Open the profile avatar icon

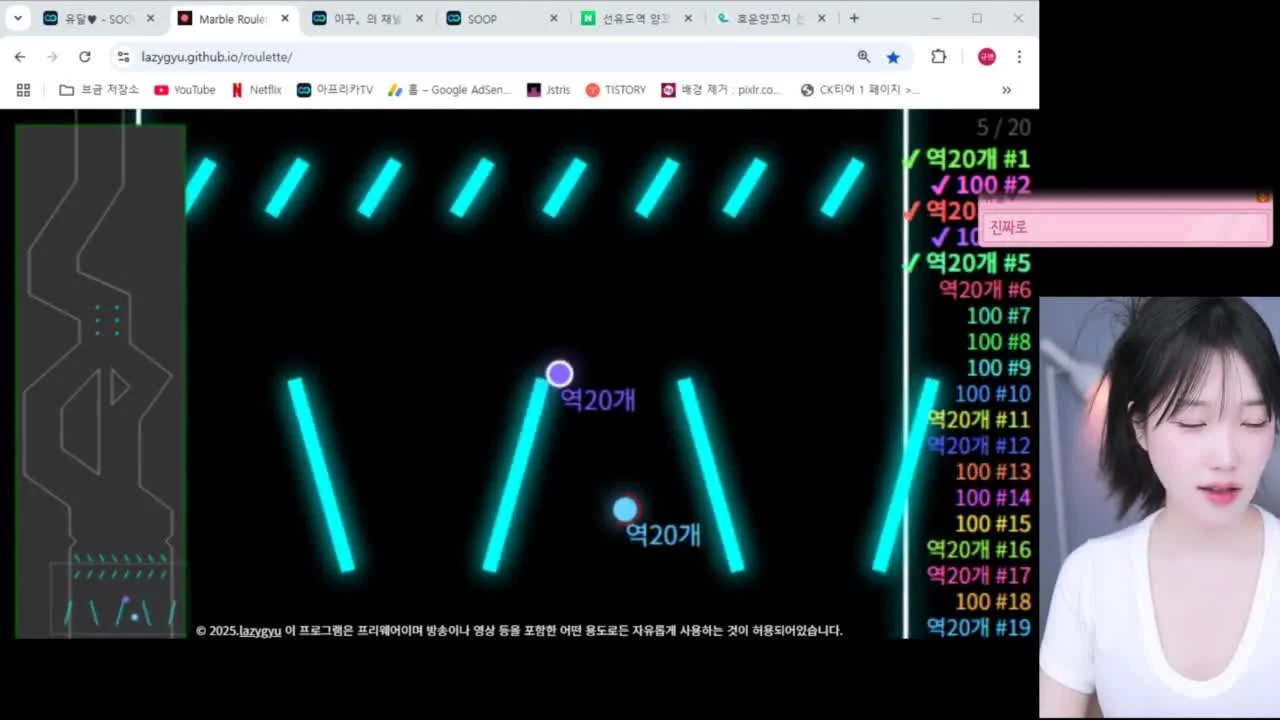987,57
